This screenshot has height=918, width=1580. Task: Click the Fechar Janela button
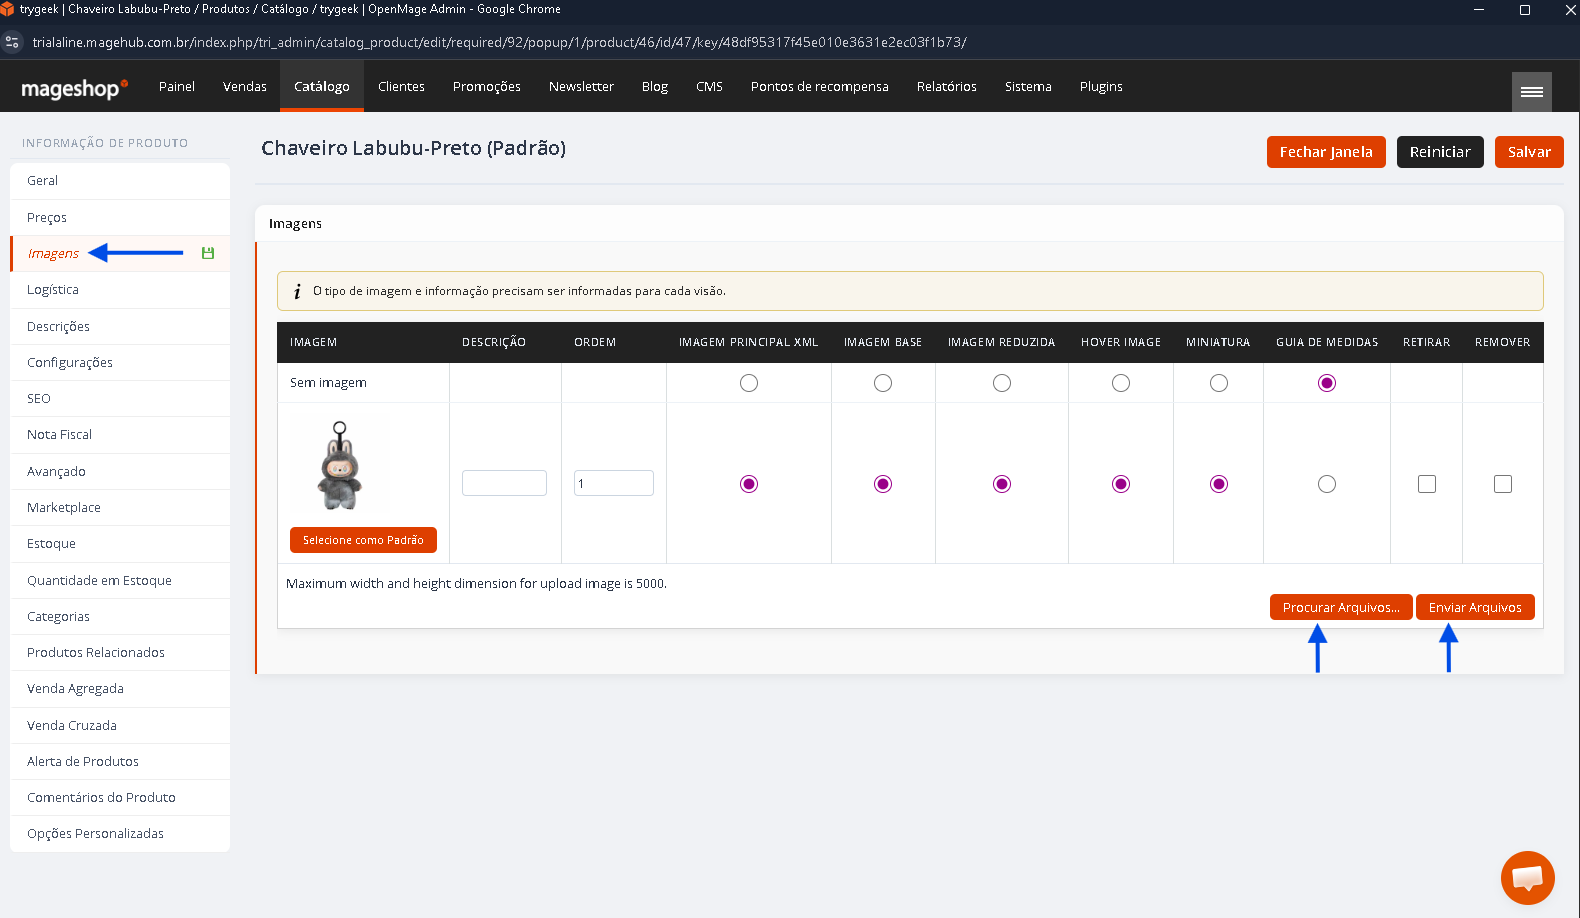click(x=1326, y=152)
